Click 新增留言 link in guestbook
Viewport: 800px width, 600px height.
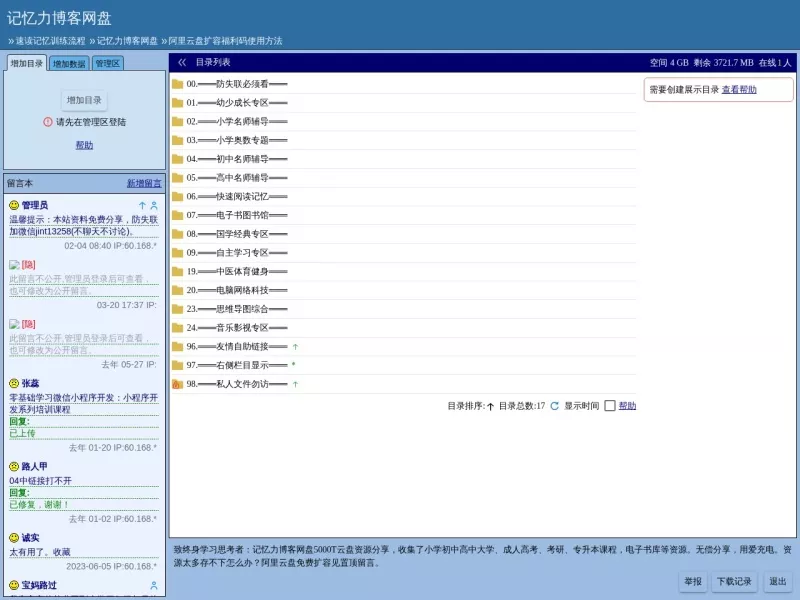144,183
